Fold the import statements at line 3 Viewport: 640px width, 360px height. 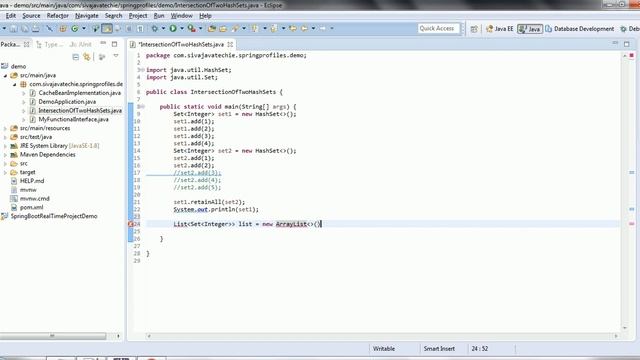coord(141,70)
